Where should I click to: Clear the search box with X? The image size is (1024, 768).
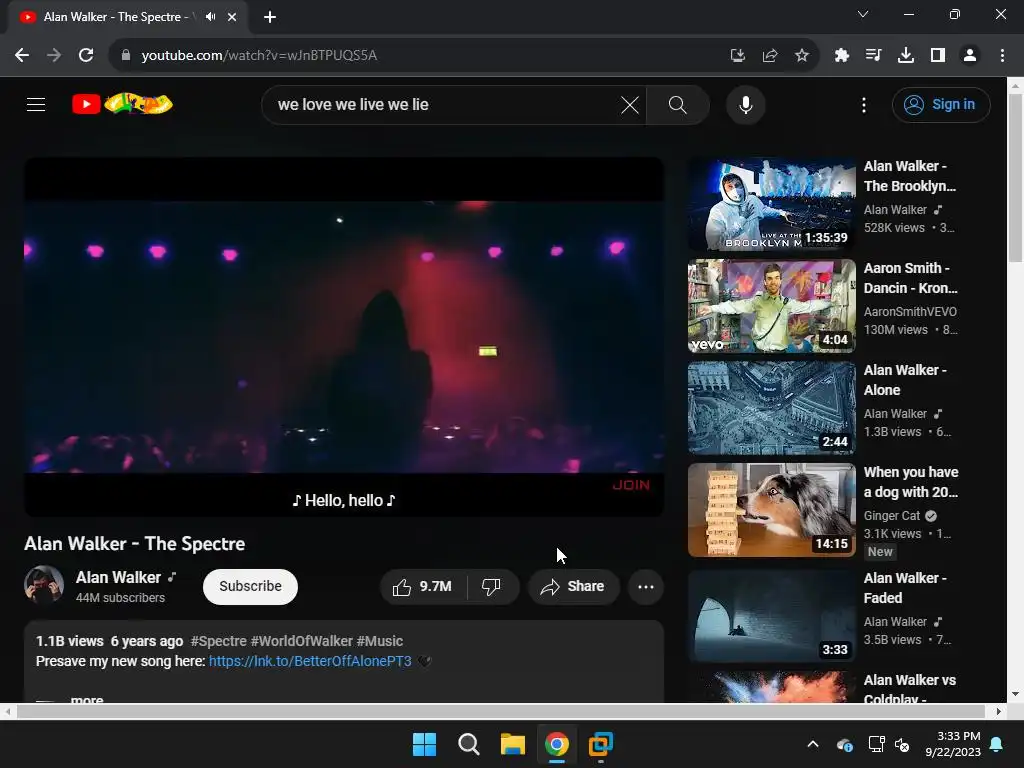pyautogui.click(x=630, y=104)
